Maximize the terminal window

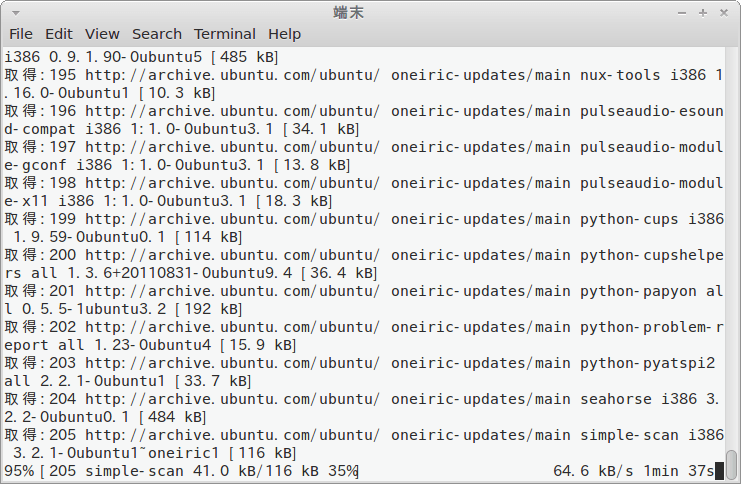coord(703,13)
